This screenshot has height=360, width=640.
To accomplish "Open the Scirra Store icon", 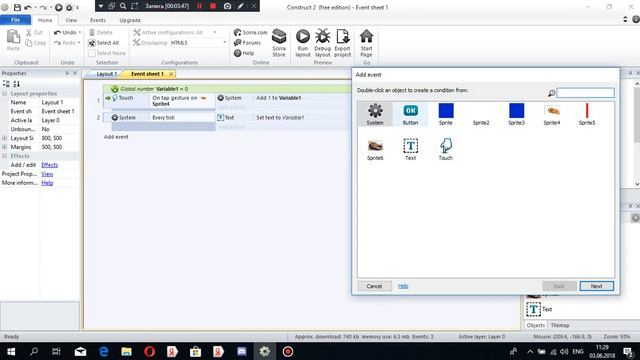I will [x=279, y=42].
